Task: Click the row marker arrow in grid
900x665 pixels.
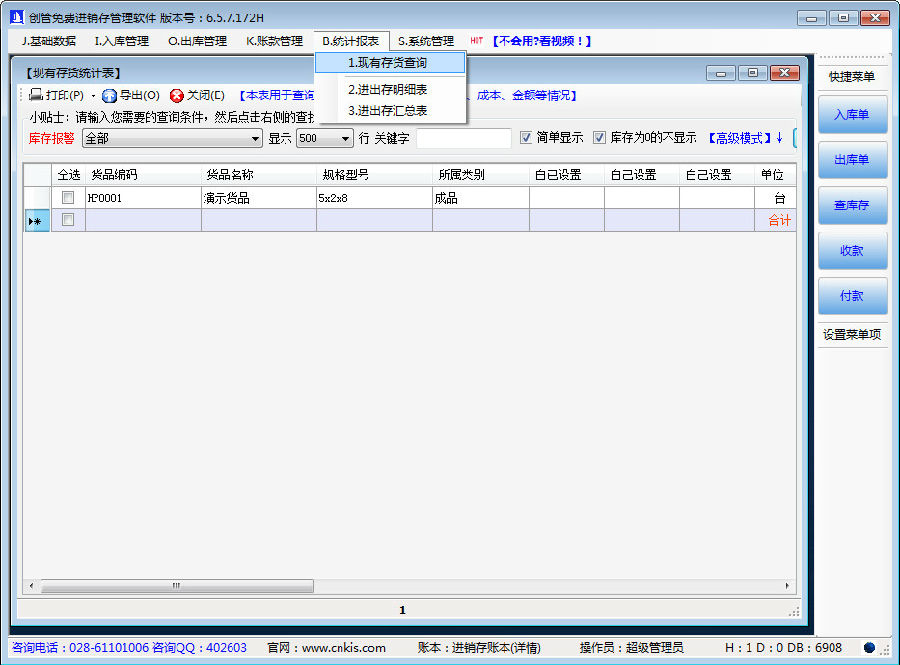Action: (35, 220)
